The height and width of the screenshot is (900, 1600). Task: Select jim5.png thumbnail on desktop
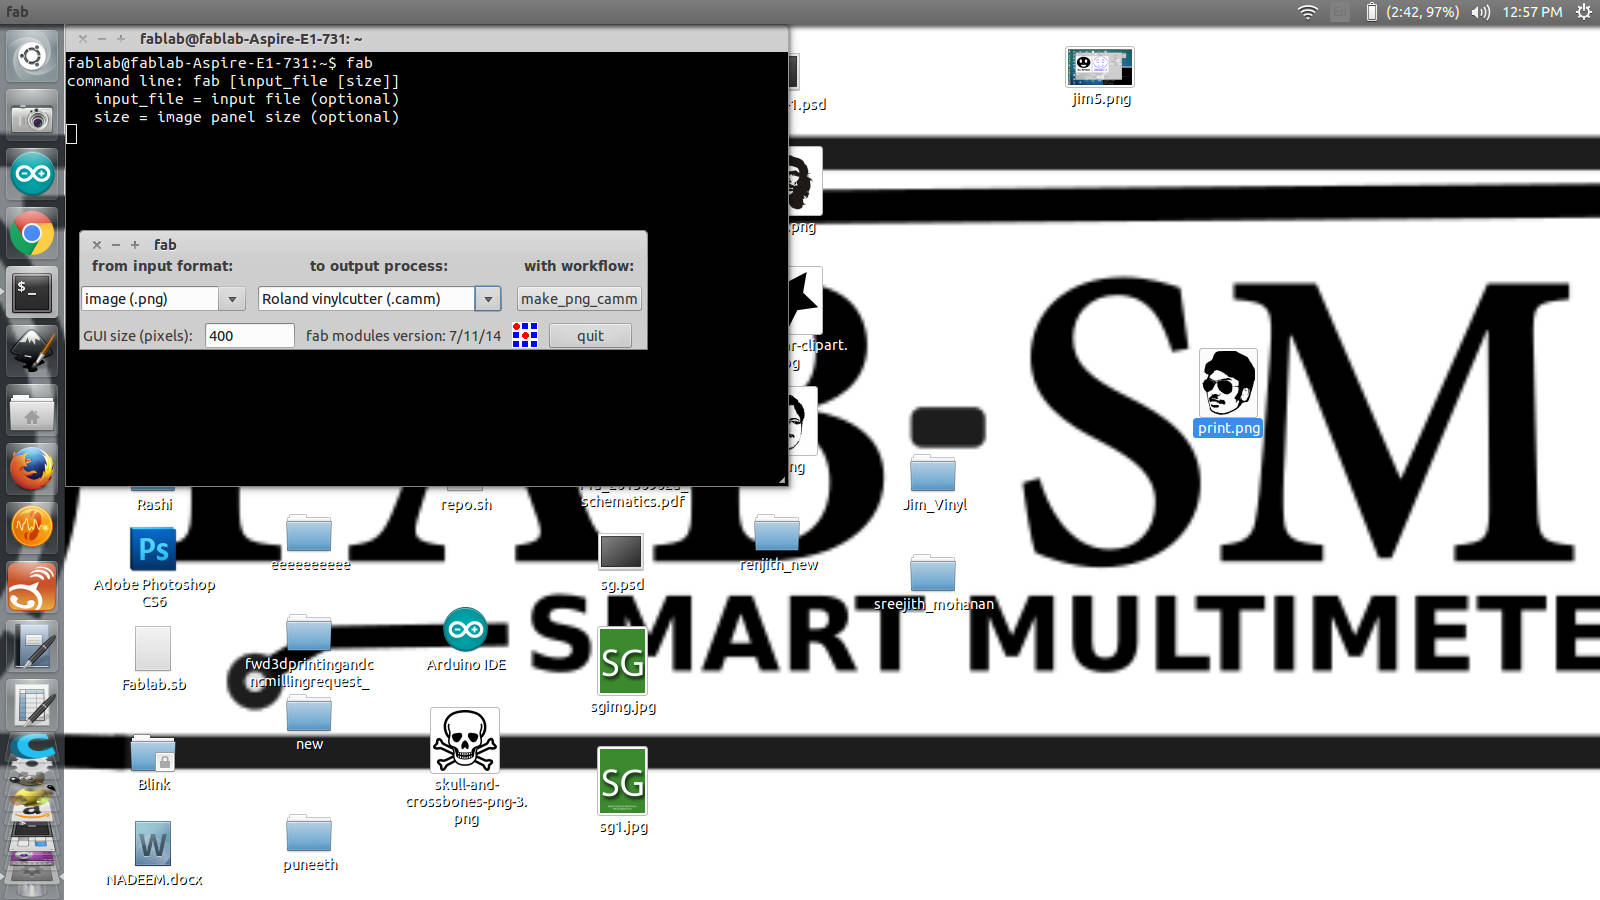(1100, 76)
